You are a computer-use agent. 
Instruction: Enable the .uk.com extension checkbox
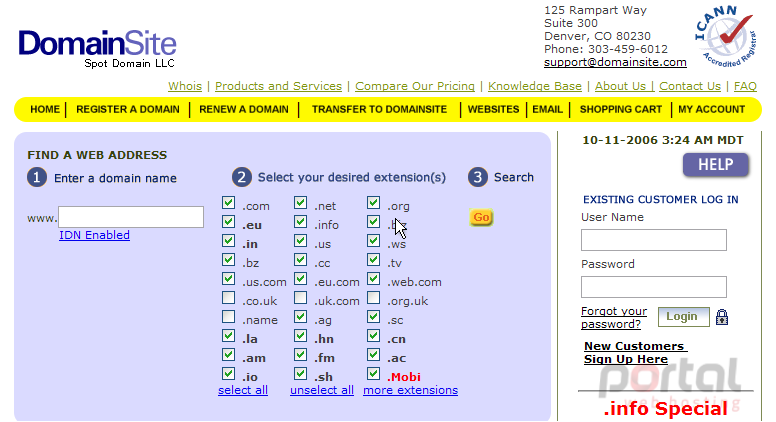click(x=300, y=297)
